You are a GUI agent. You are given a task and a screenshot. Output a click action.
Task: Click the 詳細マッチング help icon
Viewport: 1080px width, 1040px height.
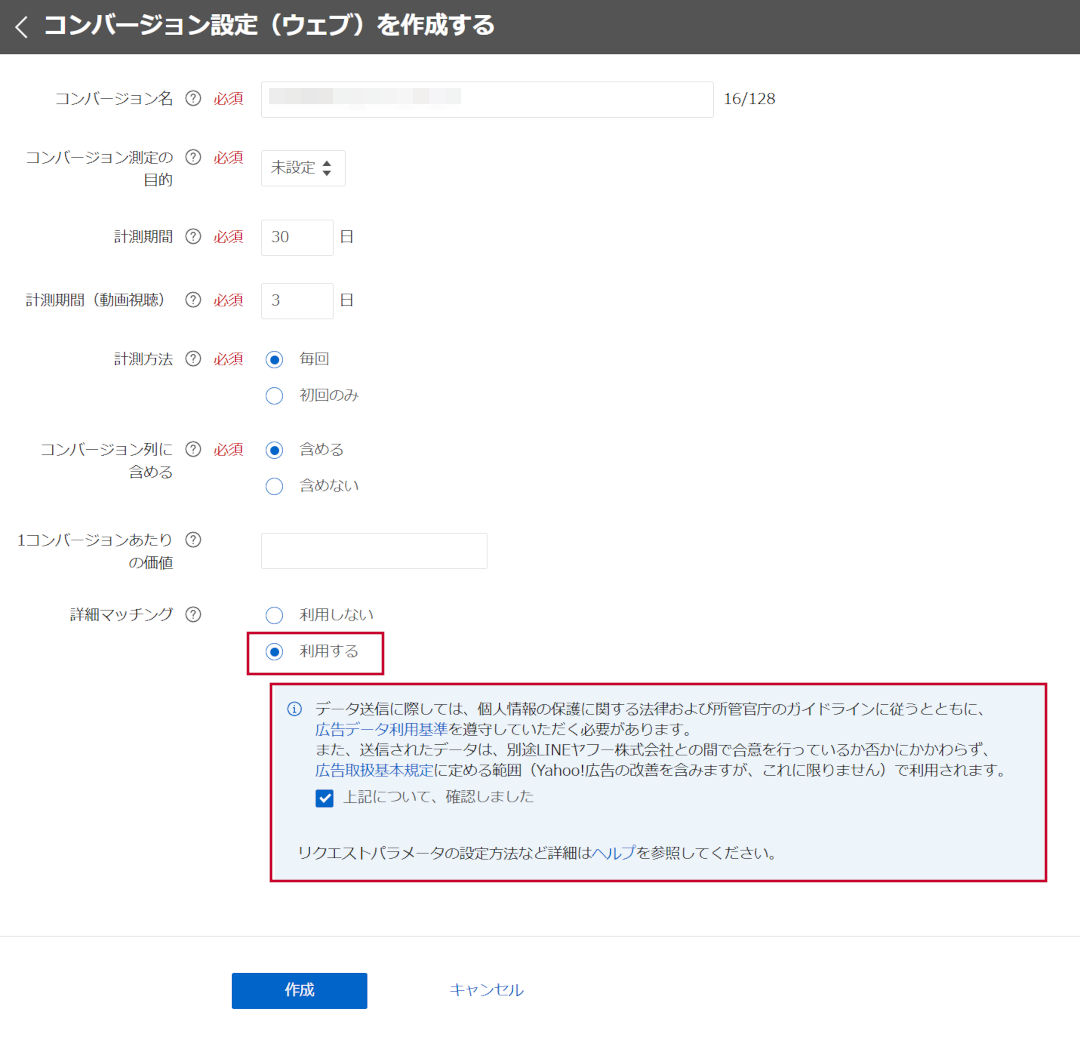pos(194,615)
